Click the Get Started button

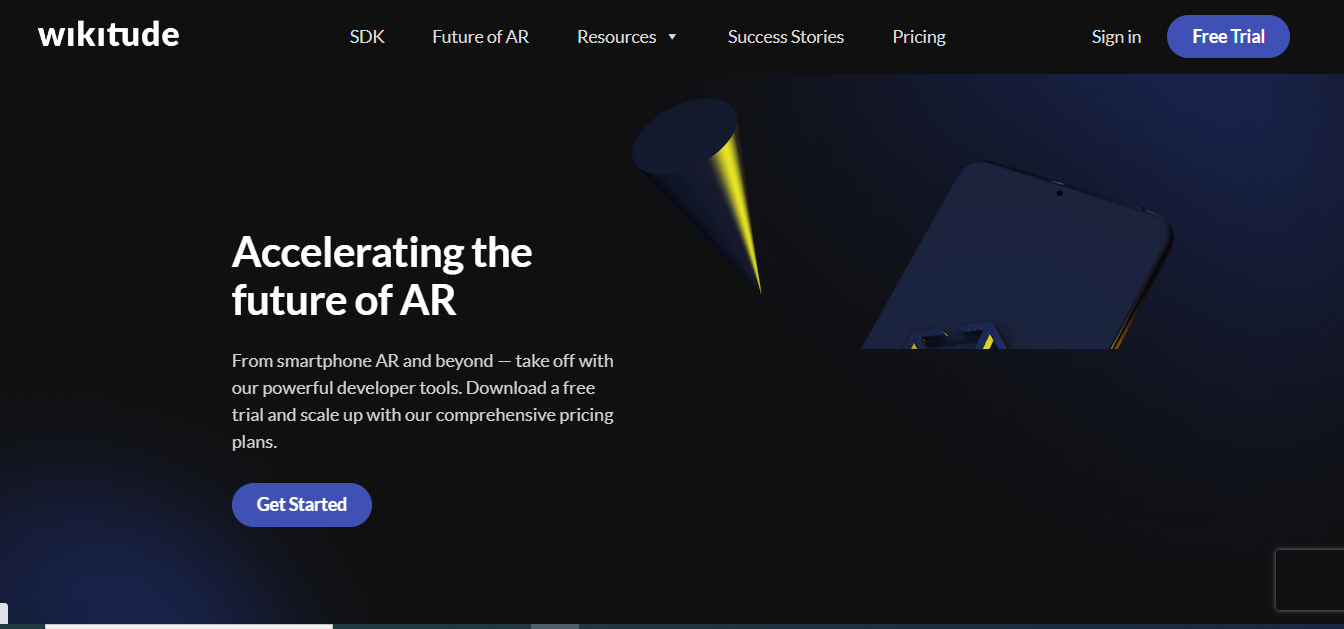pyautogui.click(x=302, y=505)
